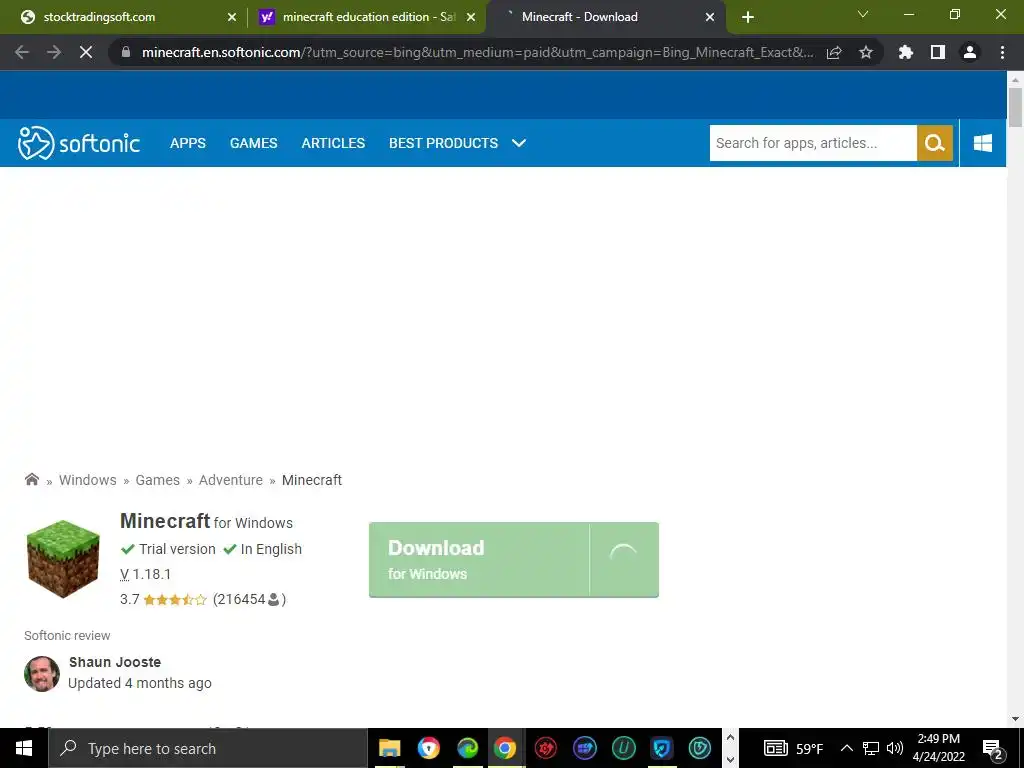Open the GAMES menu

(x=253, y=143)
